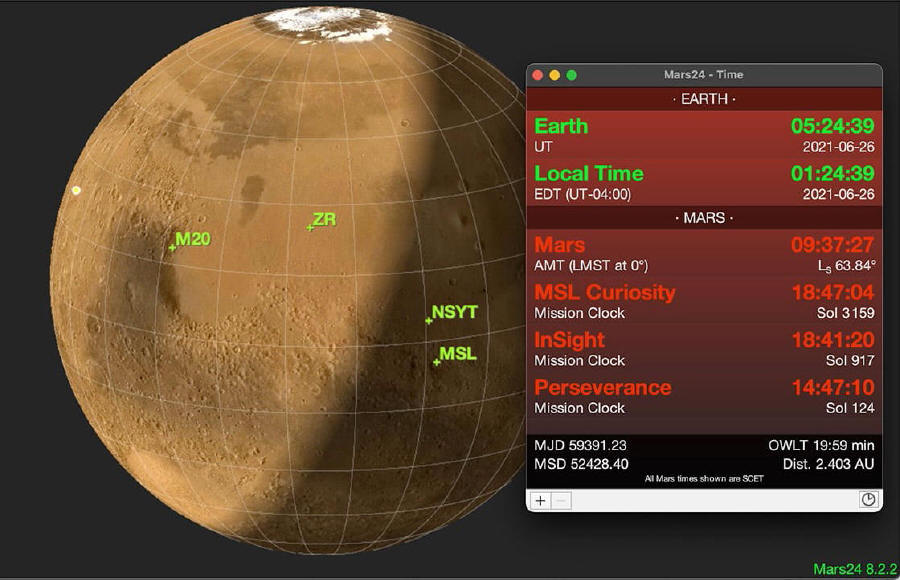Click the EARTH section header

pyautogui.click(x=704, y=99)
